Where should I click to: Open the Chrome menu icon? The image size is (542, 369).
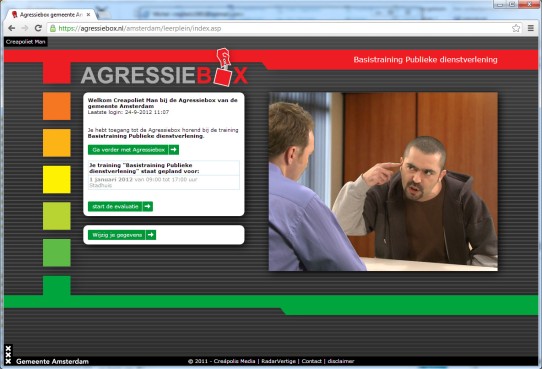[x=531, y=28]
